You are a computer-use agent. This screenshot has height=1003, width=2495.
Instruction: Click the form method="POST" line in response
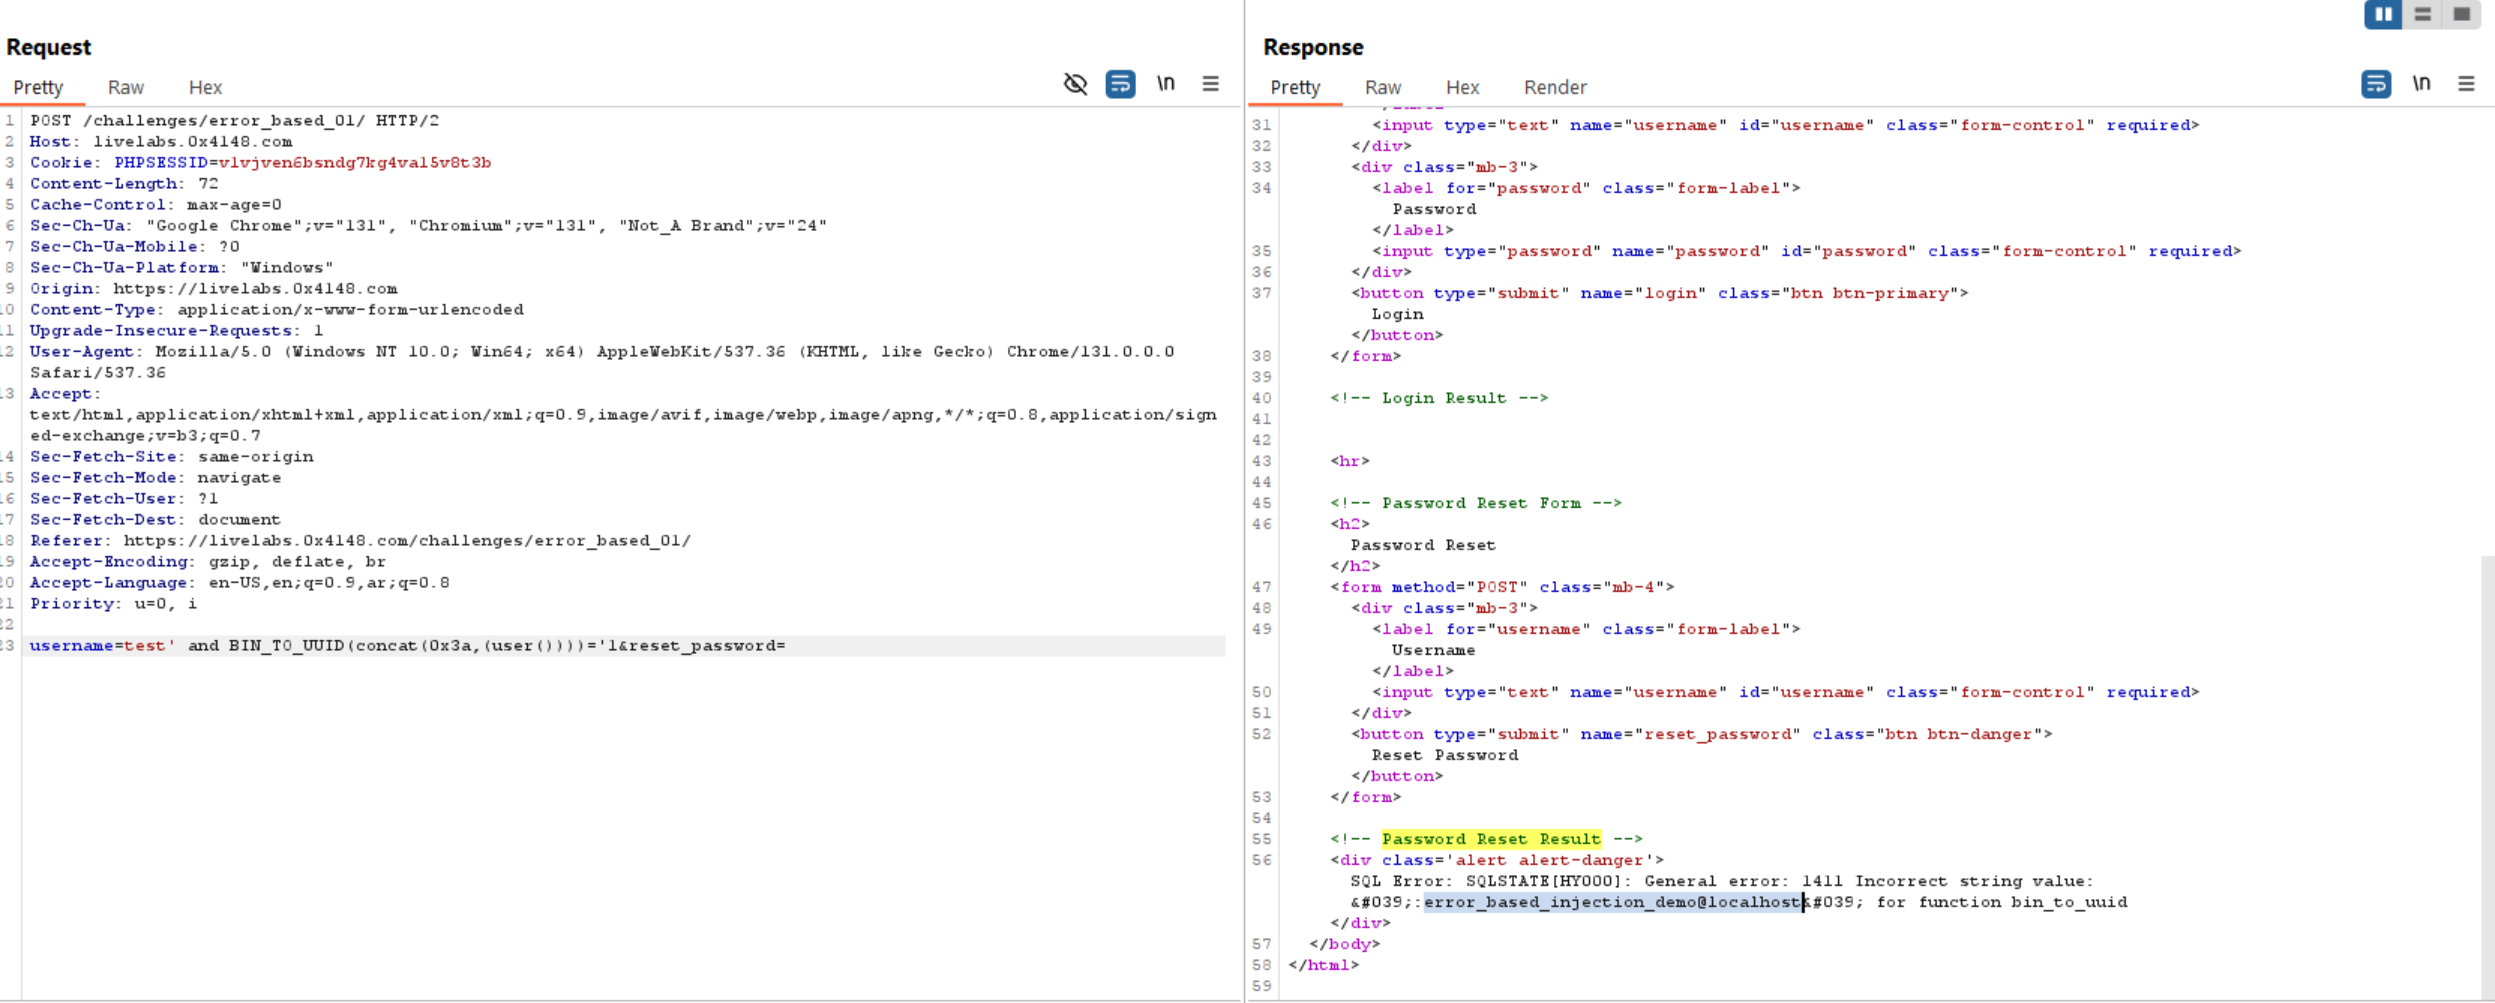[1502, 587]
